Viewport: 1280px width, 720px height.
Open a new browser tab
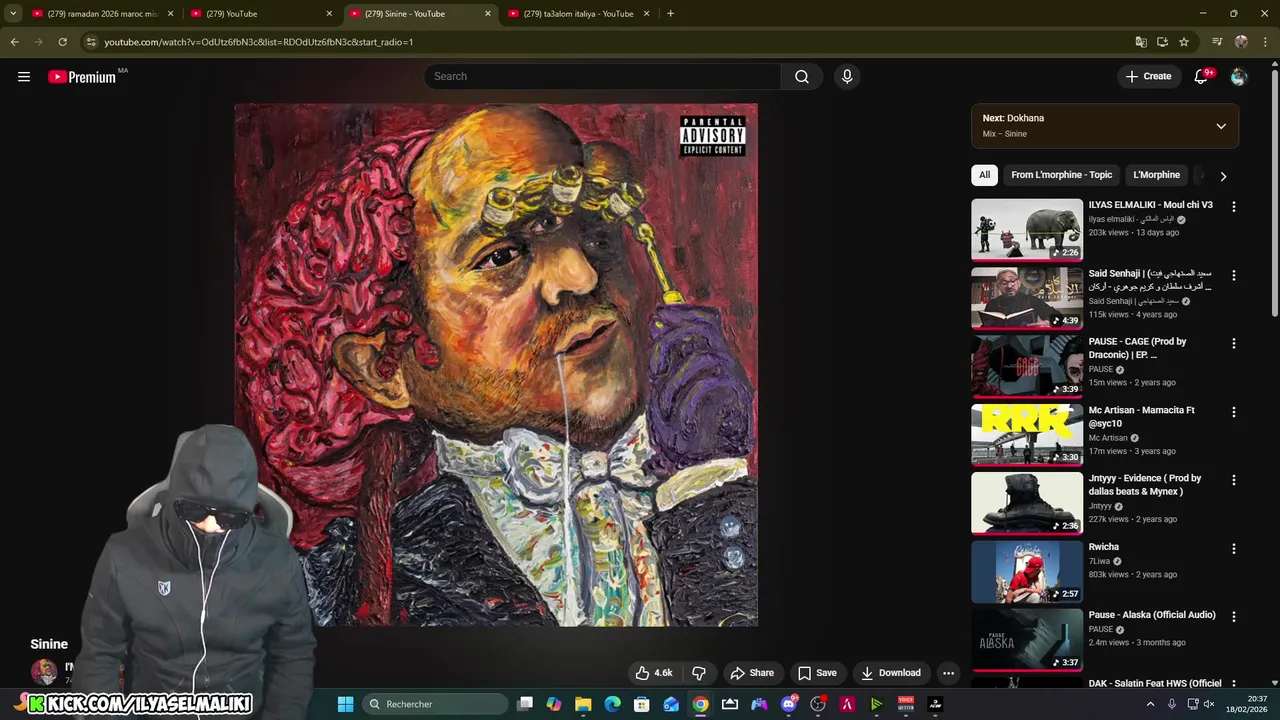(670, 14)
